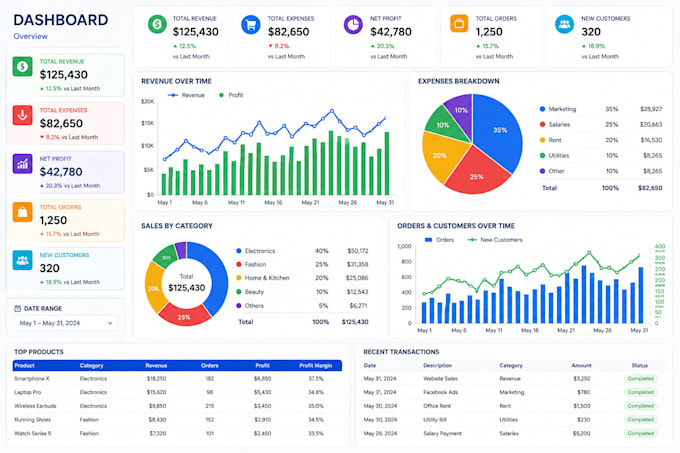Select the Wireless Earbuds product row
This screenshot has width=680, height=453.
(x=177, y=406)
